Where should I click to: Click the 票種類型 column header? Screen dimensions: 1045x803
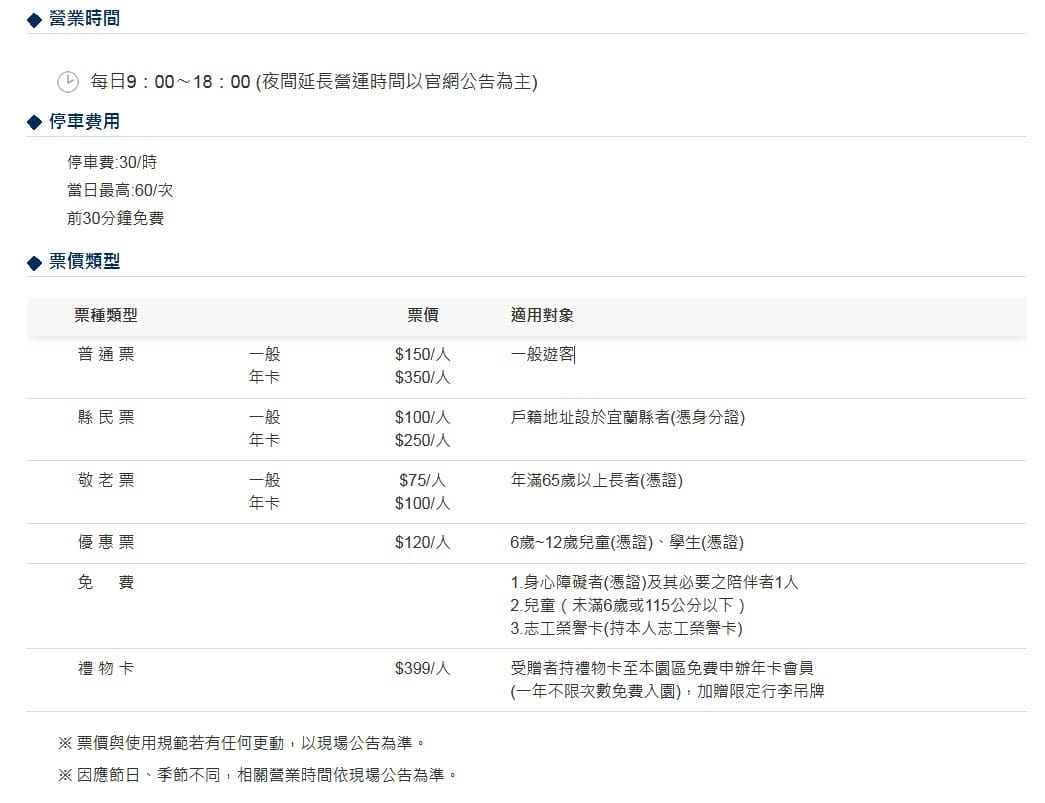pos(106,315)
